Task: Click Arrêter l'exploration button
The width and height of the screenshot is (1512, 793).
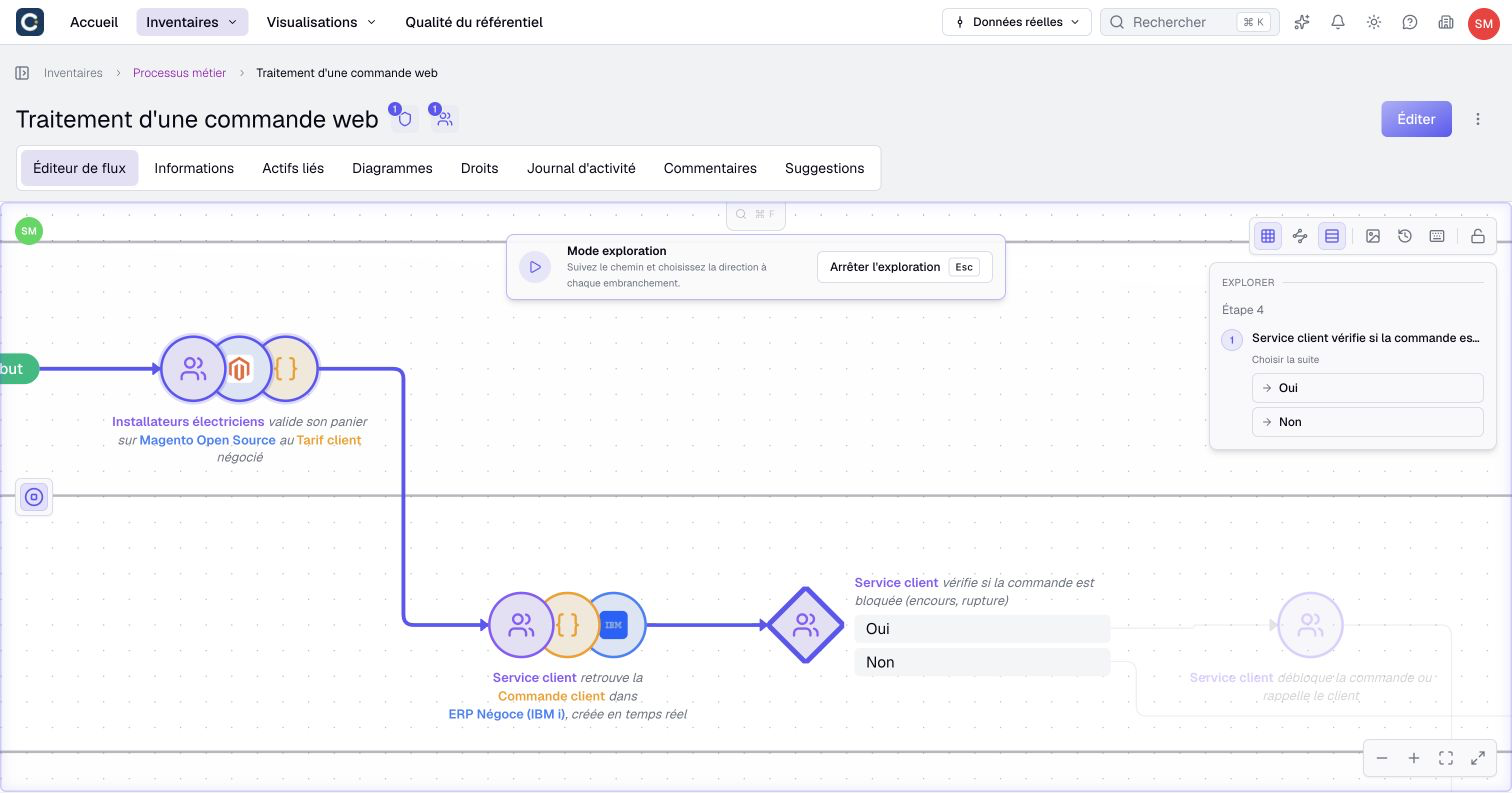Action: point(905,267)
